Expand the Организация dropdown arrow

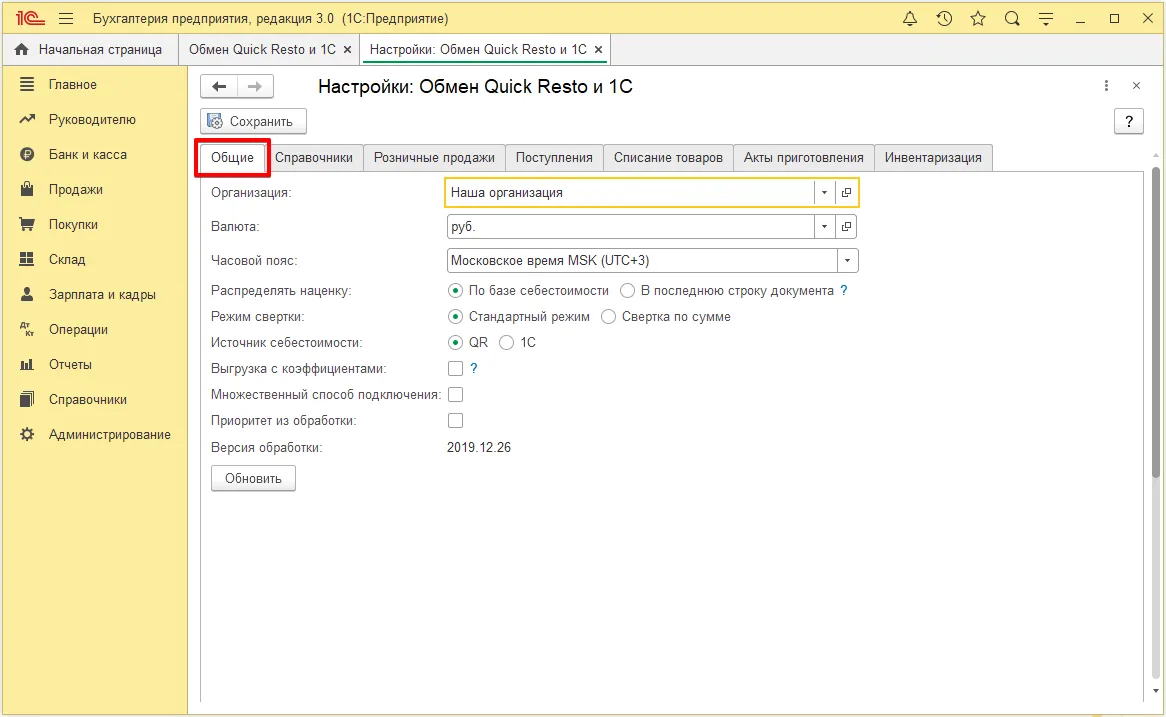pos(824,192)
